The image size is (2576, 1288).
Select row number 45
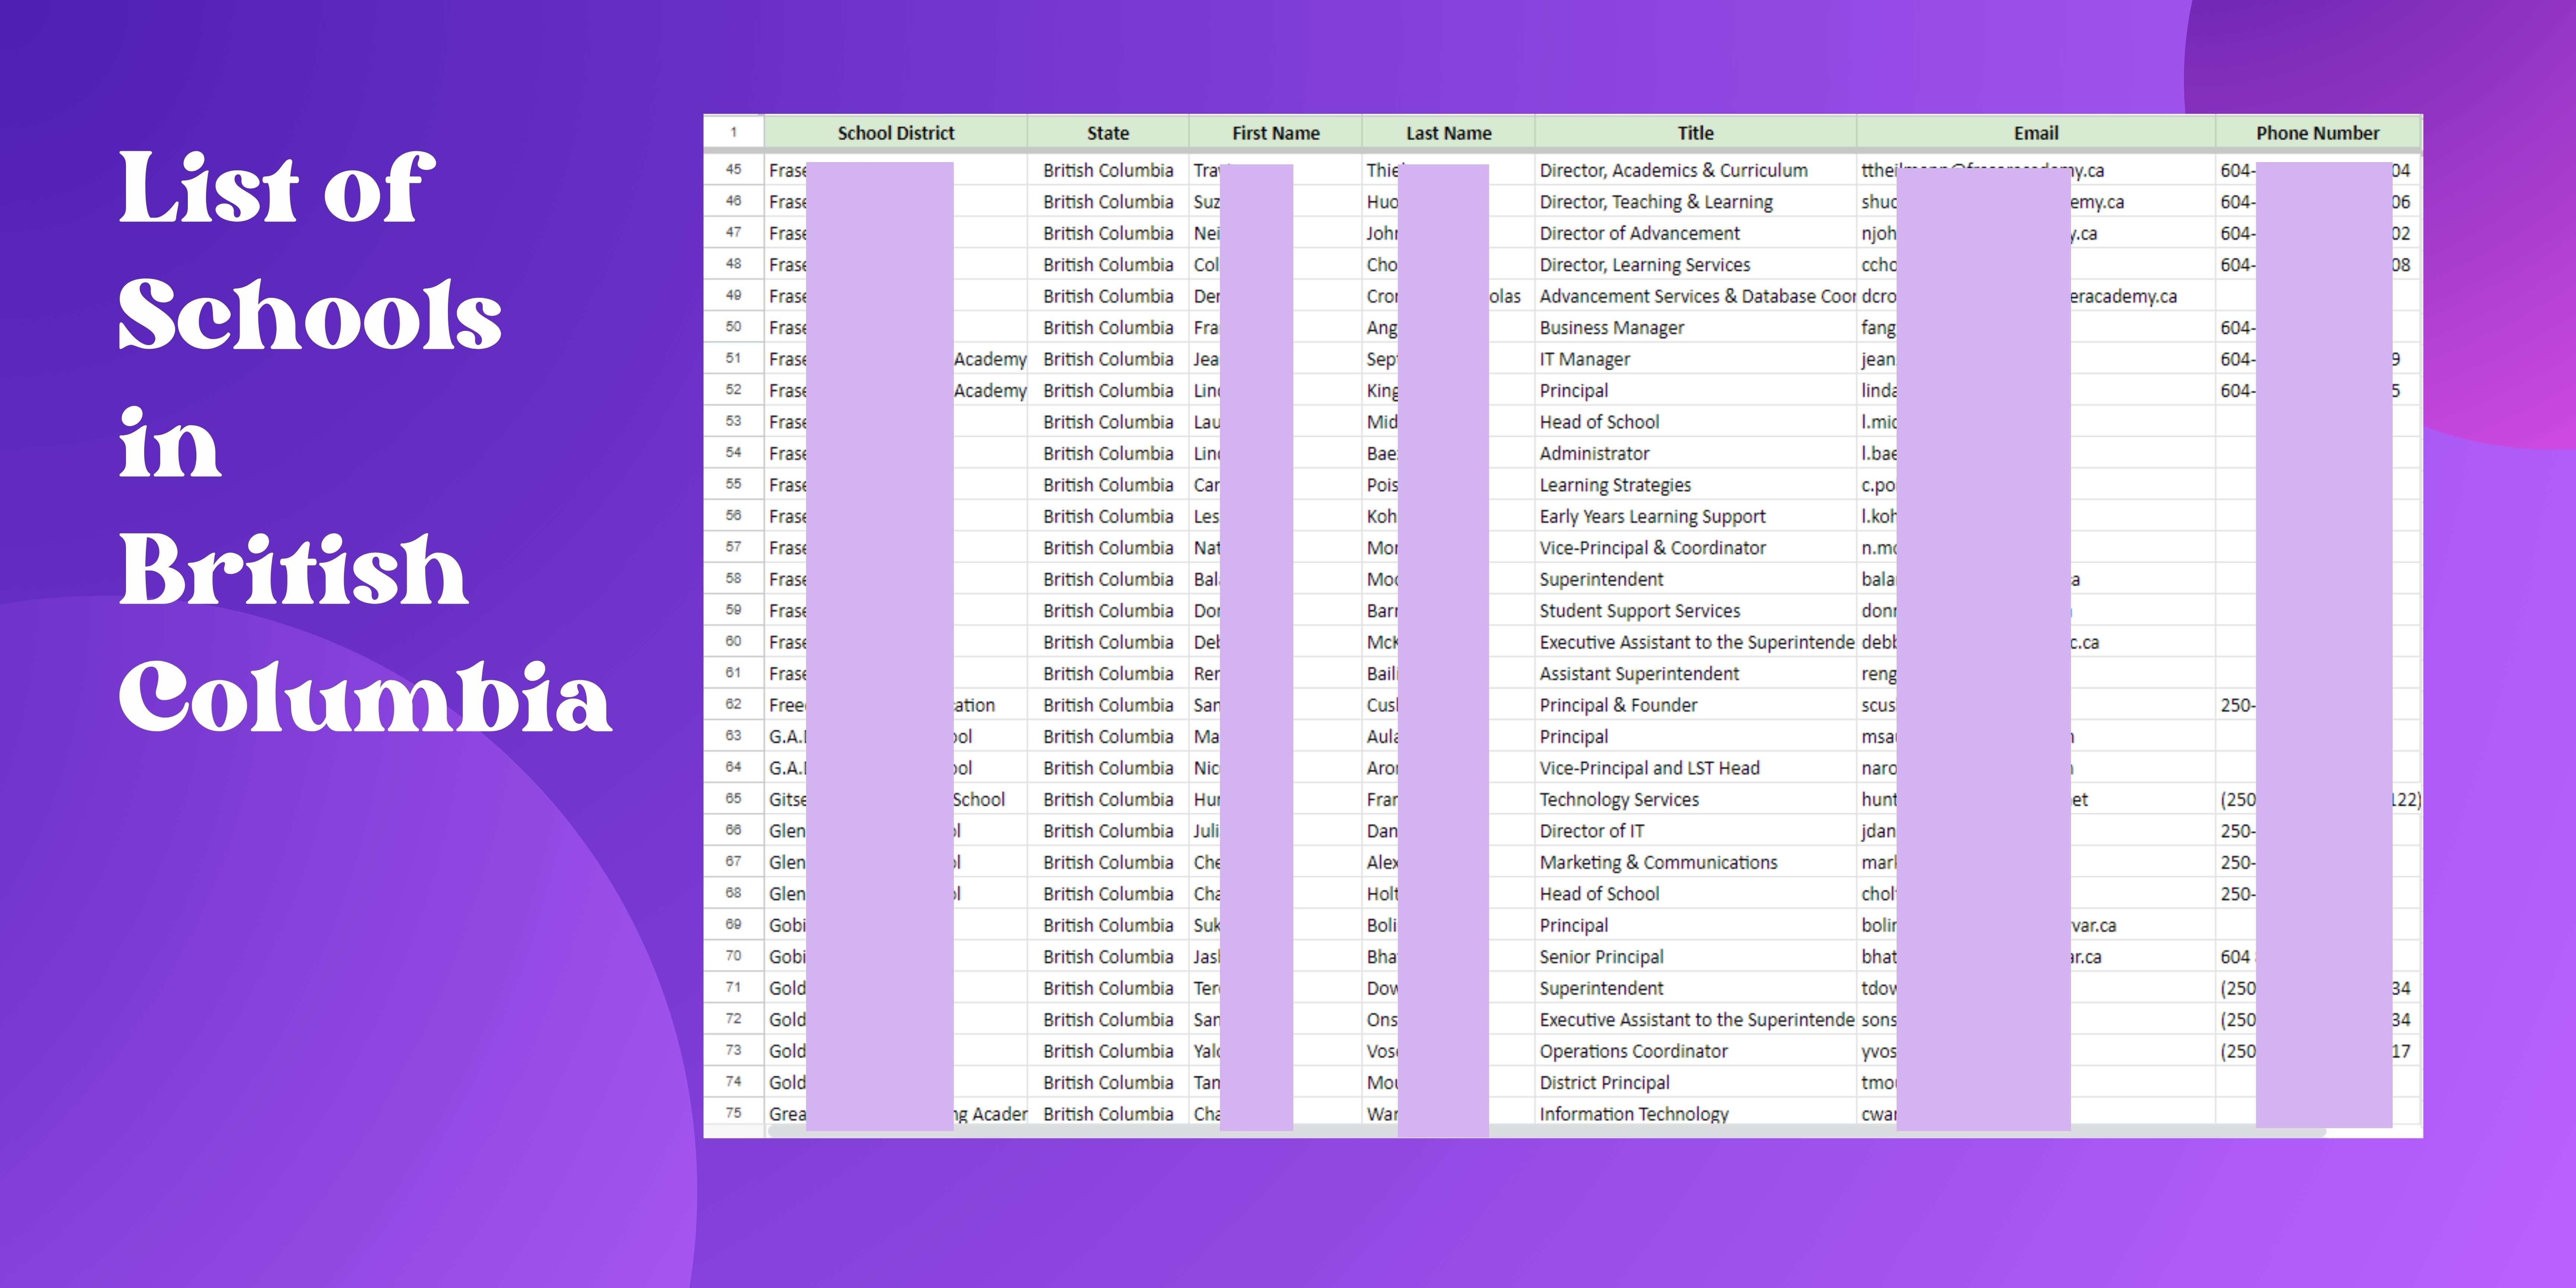(733, 170)
